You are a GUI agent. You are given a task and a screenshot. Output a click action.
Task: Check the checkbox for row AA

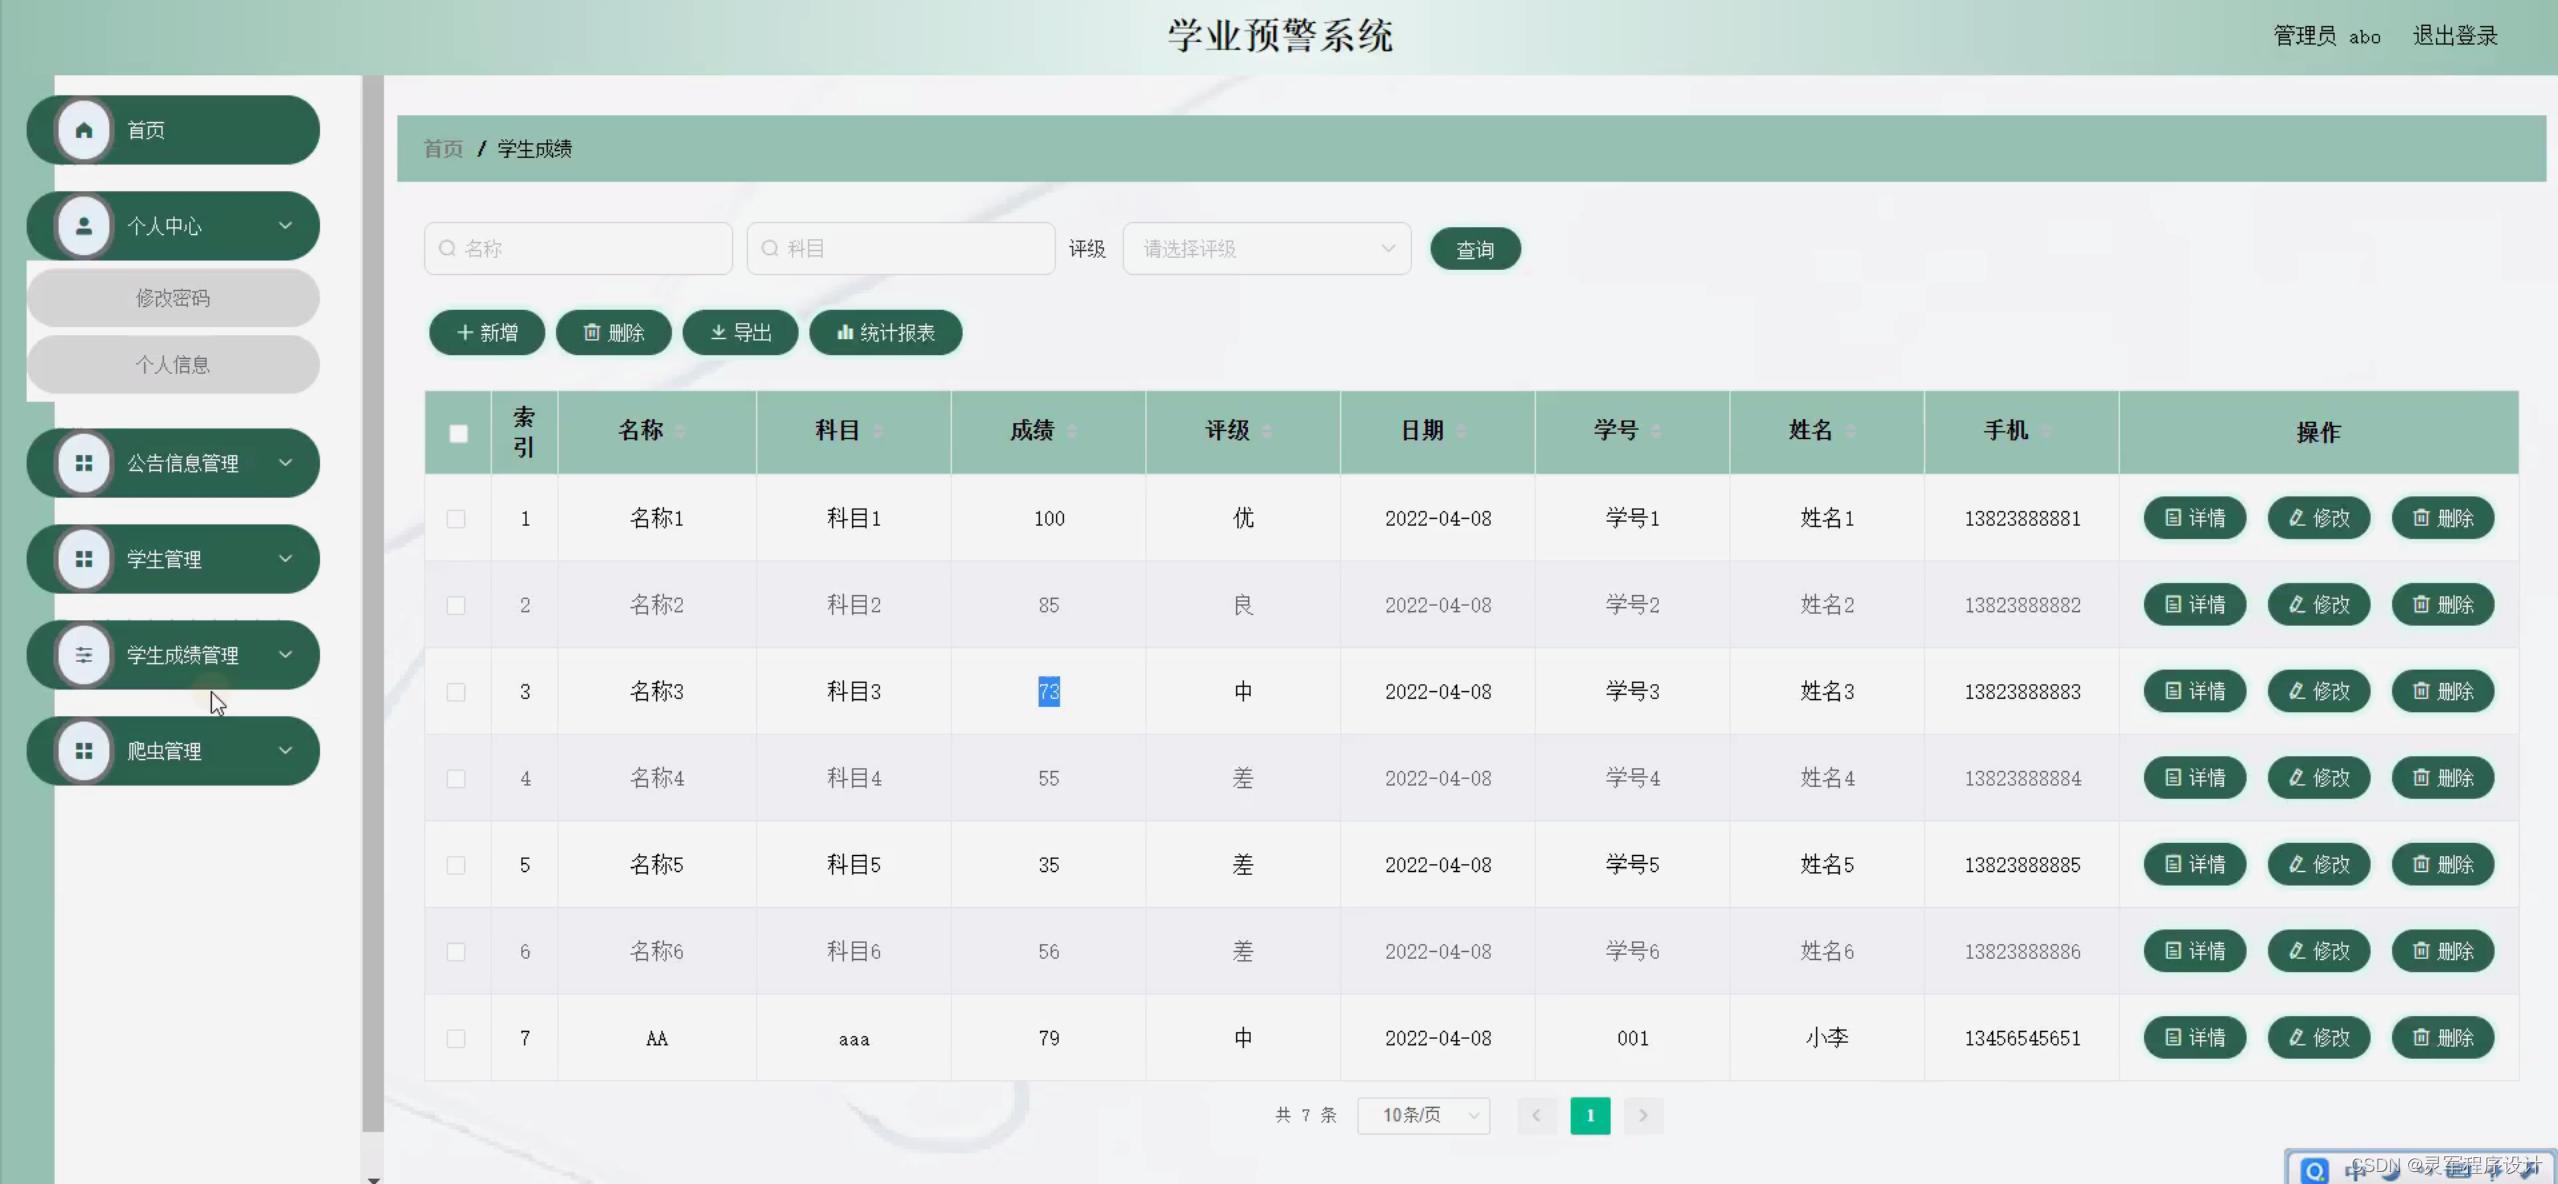pos(457,1038)
